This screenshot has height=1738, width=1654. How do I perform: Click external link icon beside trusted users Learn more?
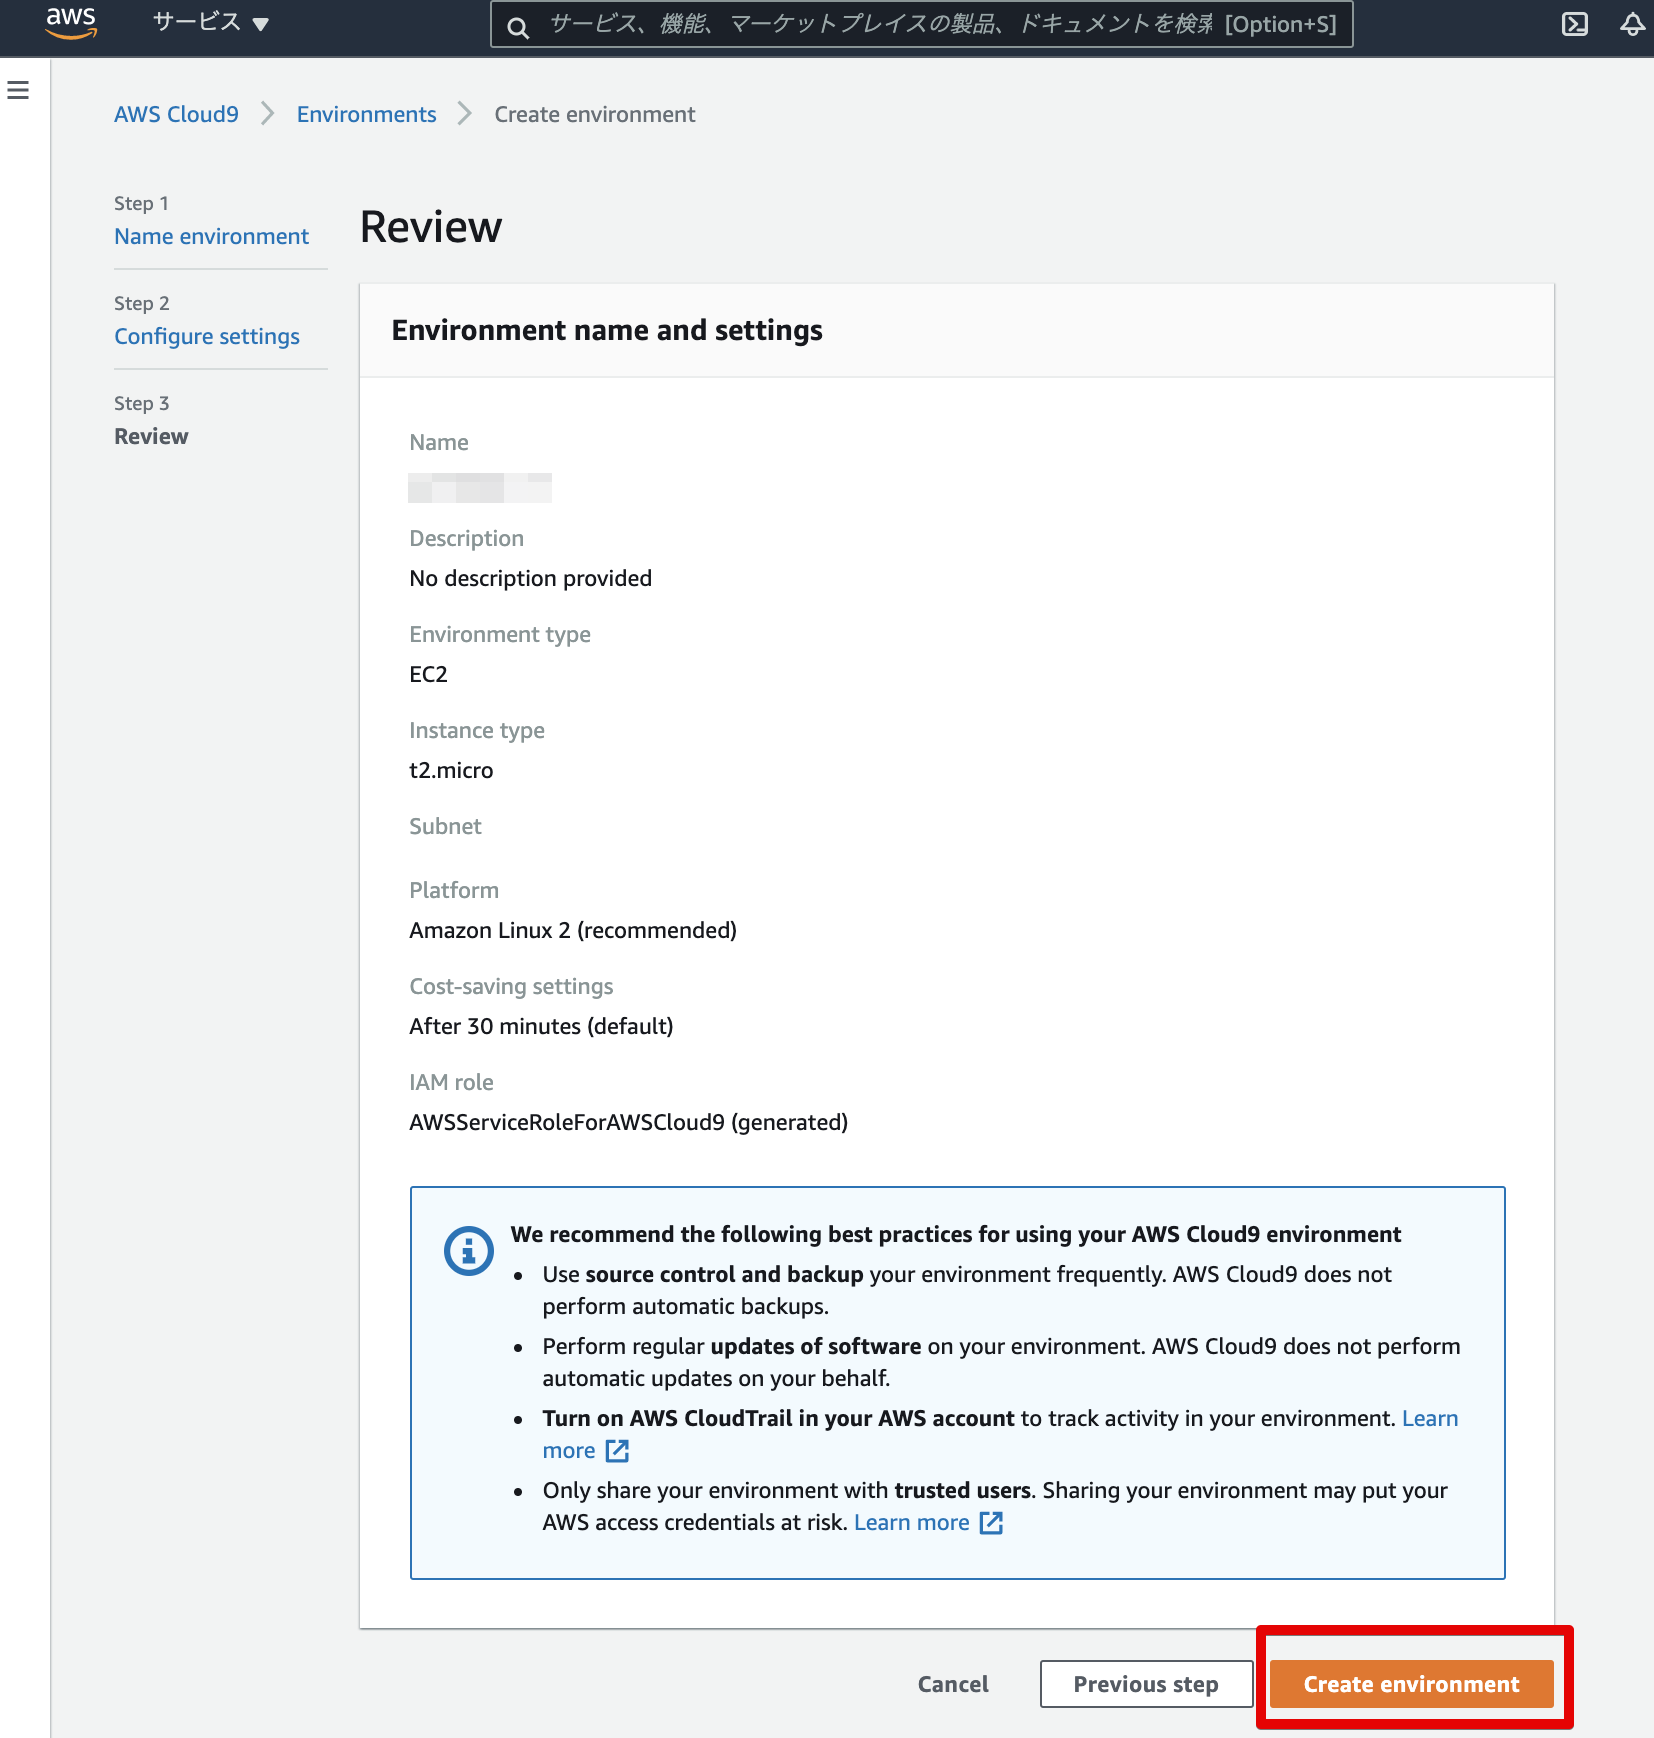[991, 1522]
